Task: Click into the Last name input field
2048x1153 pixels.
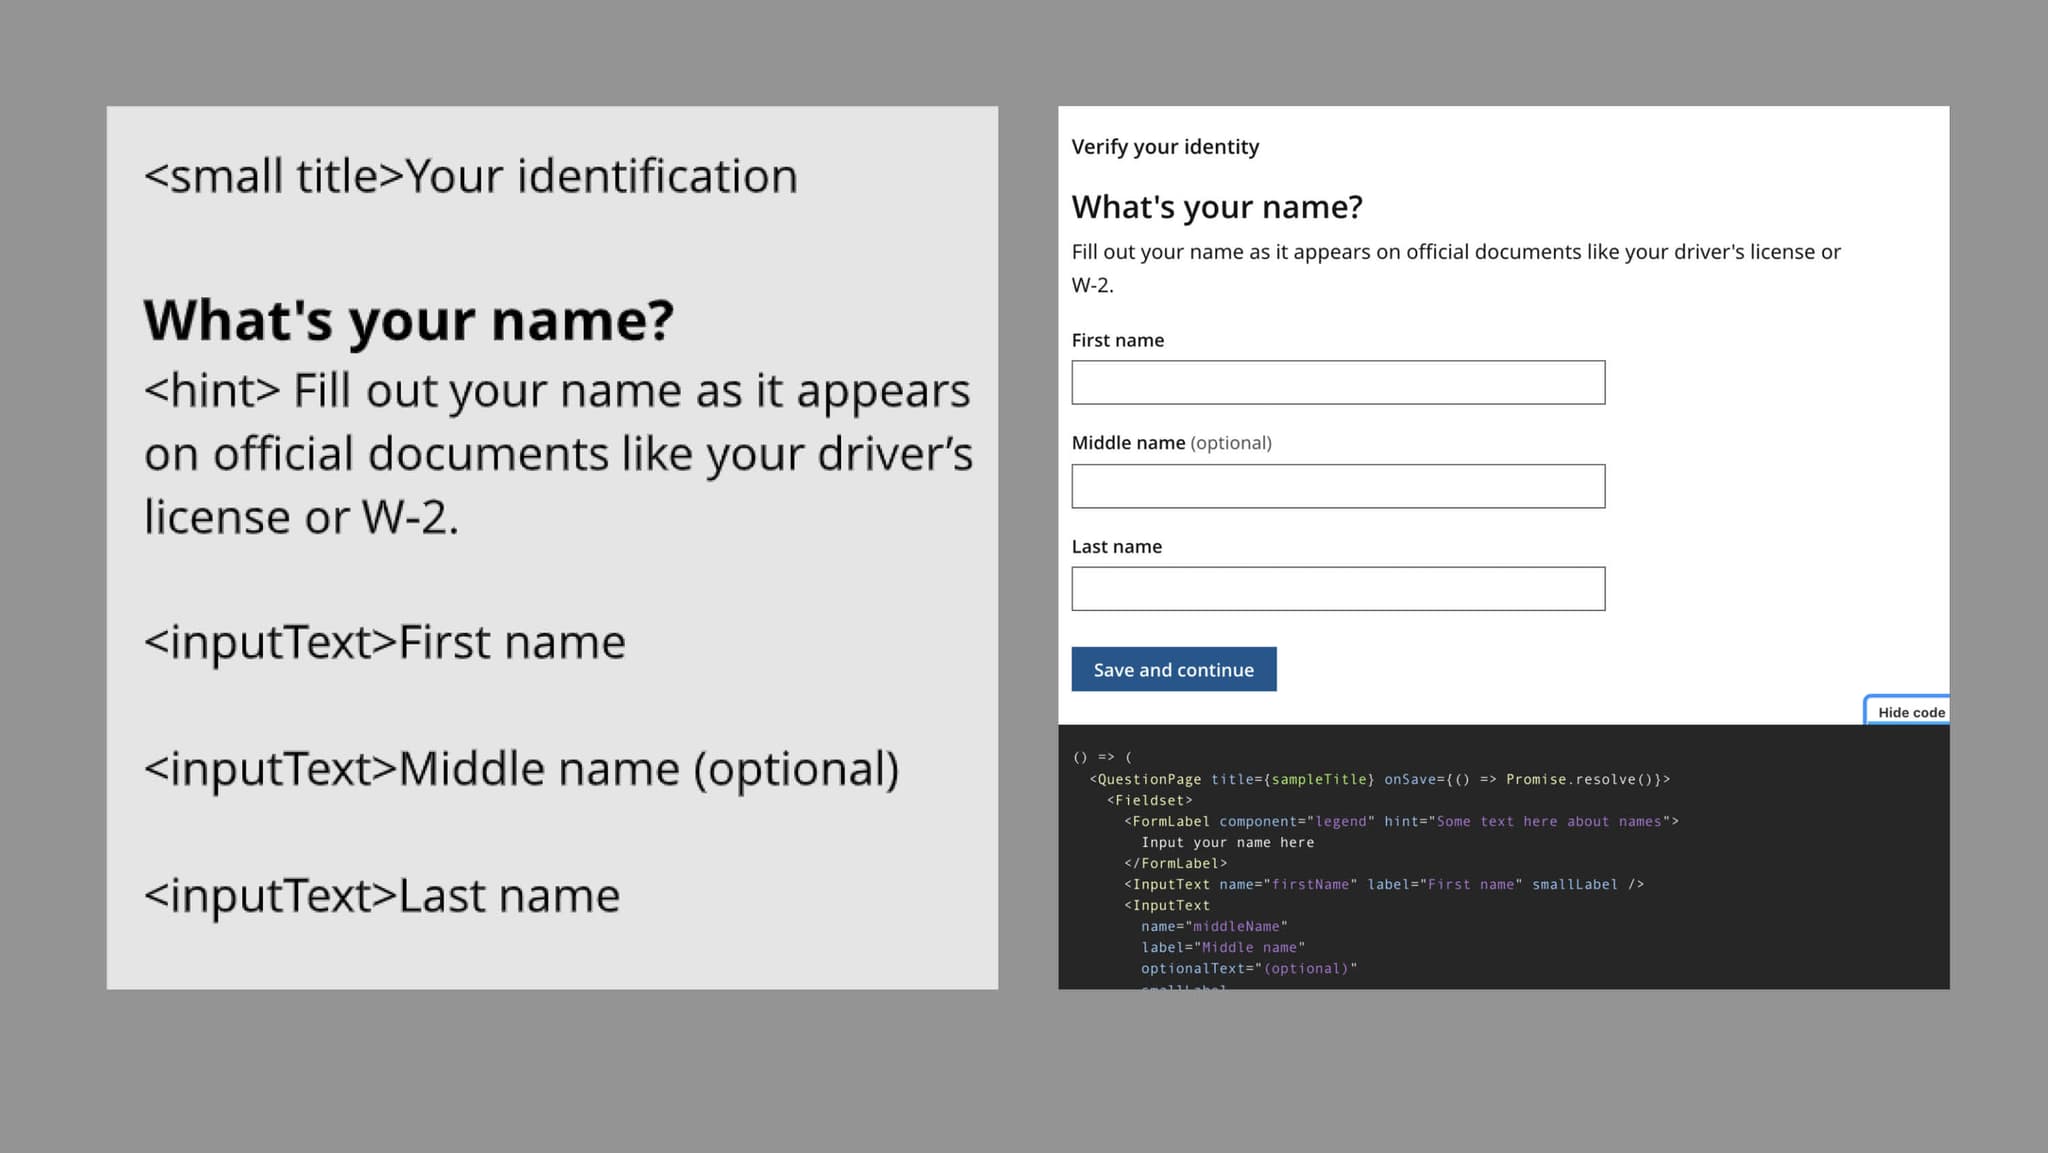Action: (x=1337, y=588)
